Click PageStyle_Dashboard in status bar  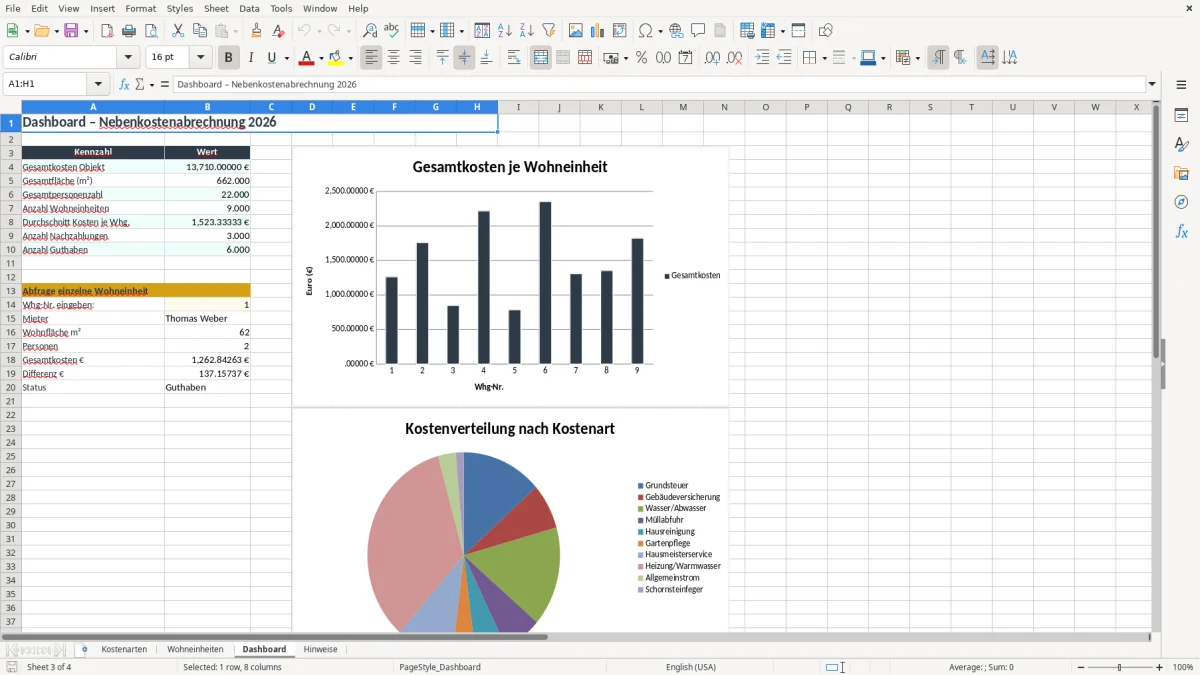[x=440, y=667]
